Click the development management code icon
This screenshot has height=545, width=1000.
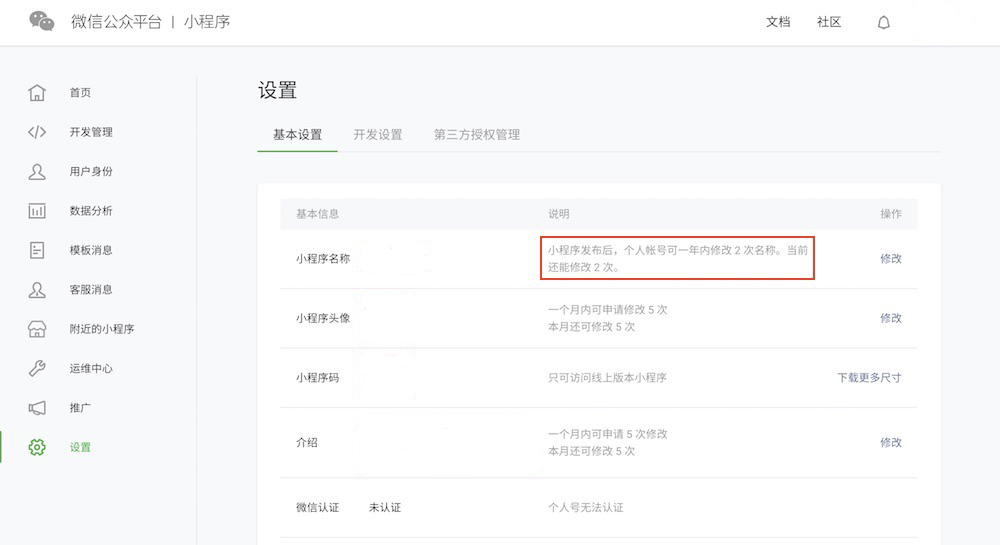(37, 132)
